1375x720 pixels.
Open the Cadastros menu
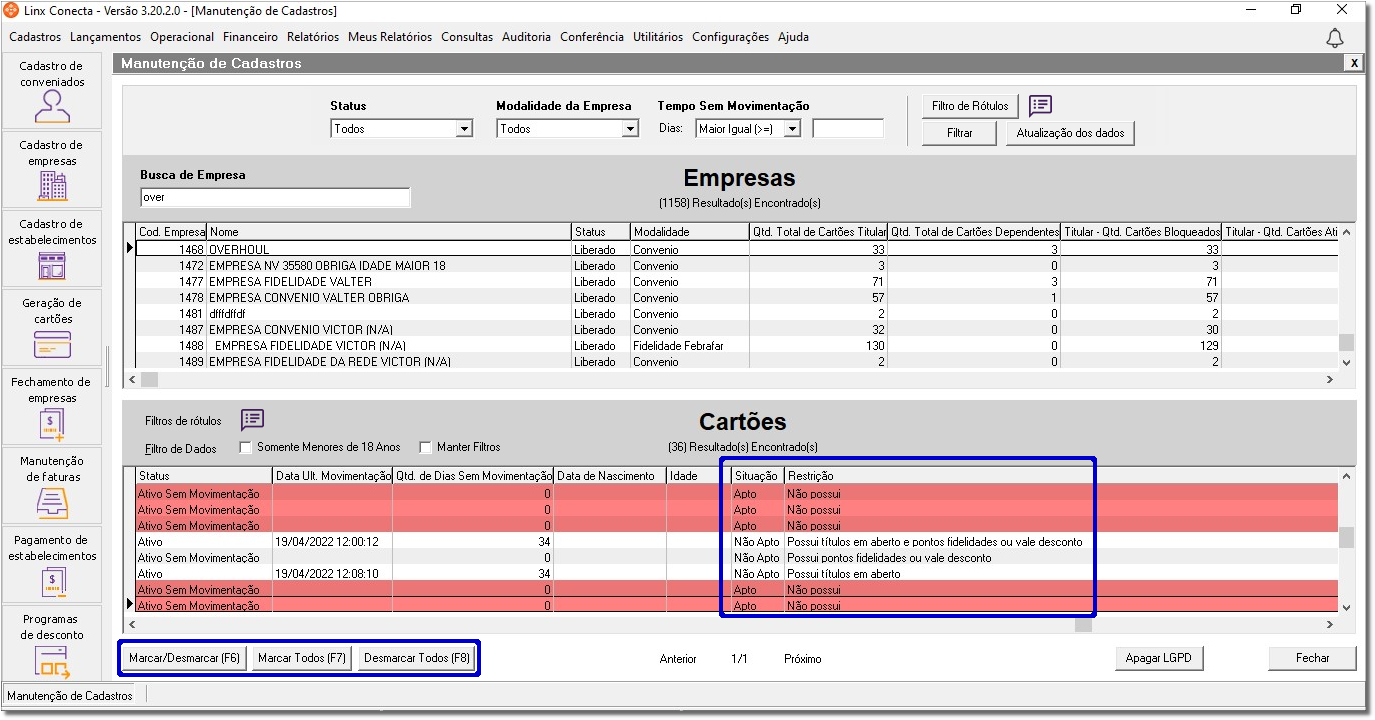[35, 37]
